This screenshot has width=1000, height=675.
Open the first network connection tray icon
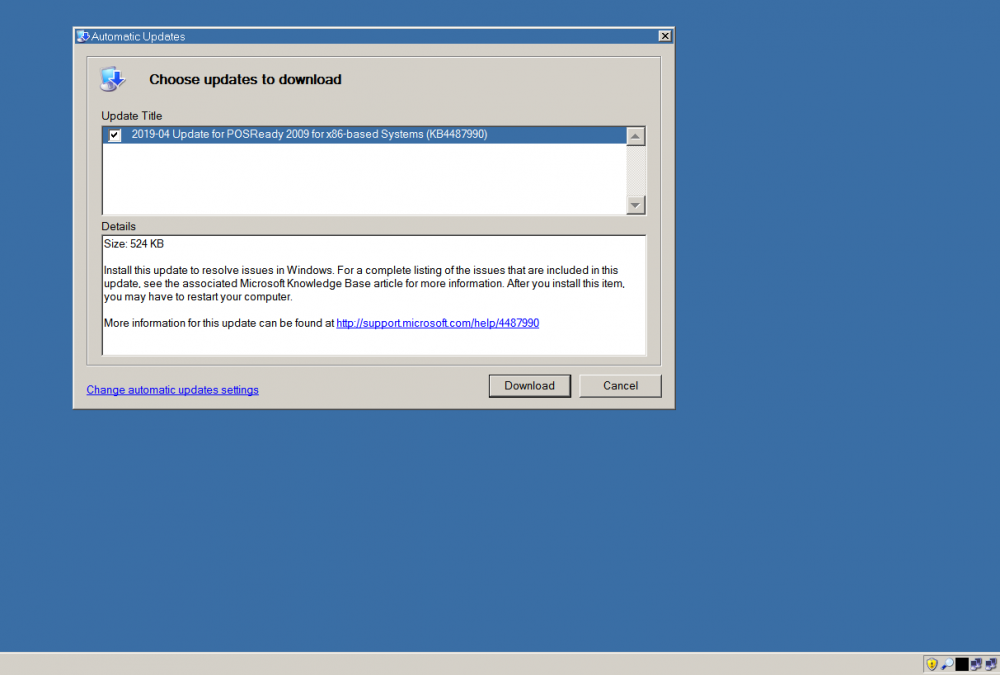pyautogui.click(x=976, y=664)
